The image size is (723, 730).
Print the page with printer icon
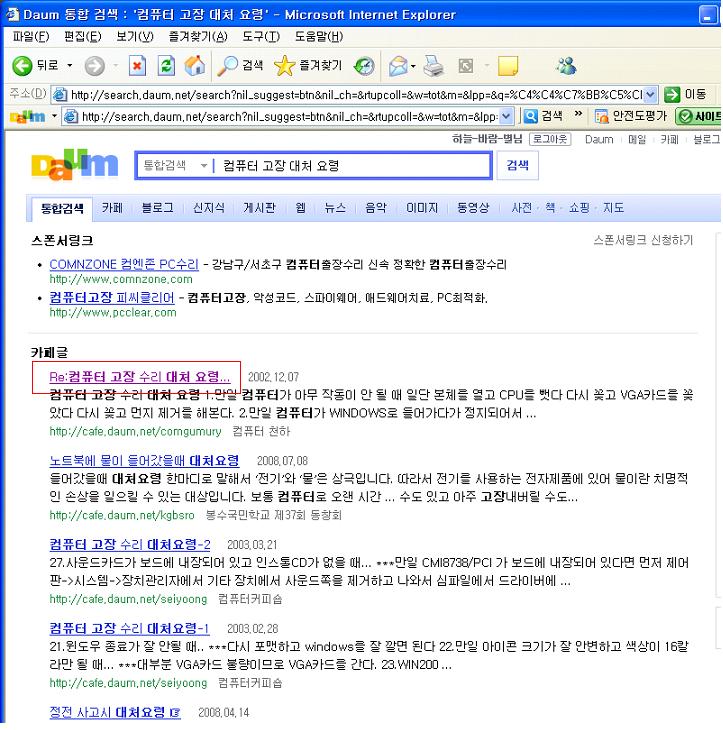pyautogui.click(x=434, y=66)
